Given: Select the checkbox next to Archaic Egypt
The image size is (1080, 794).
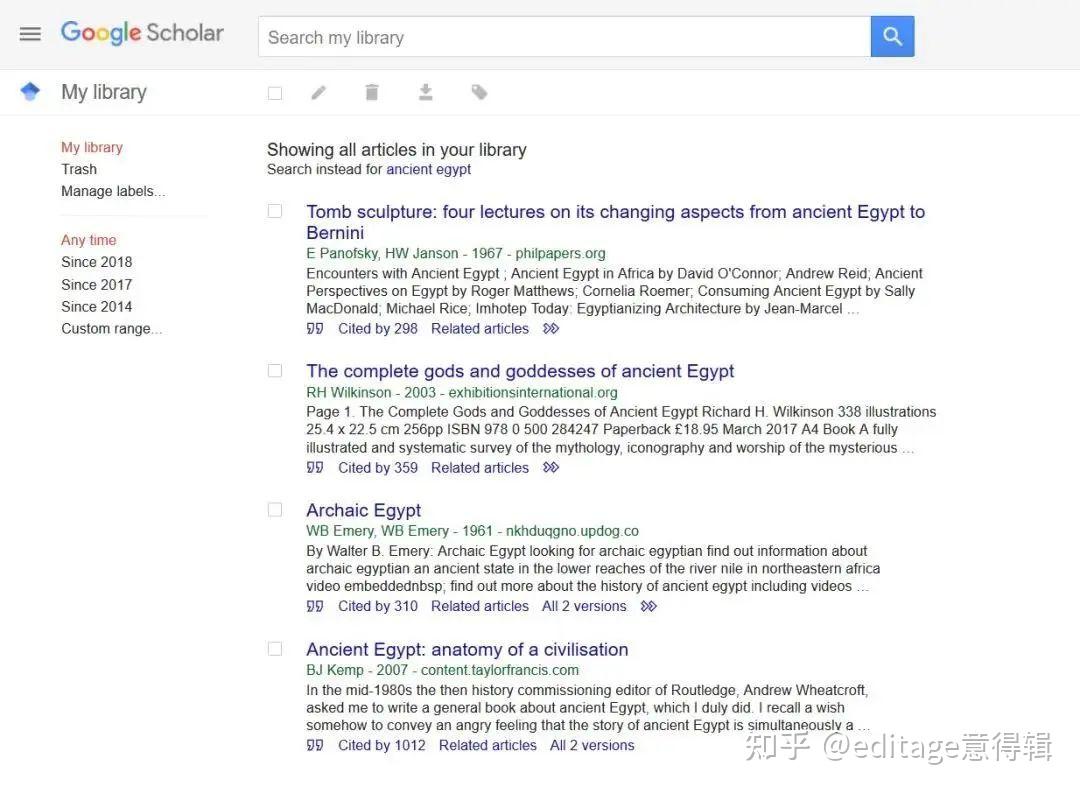Looking at the screenshot, I should (275, 510).
